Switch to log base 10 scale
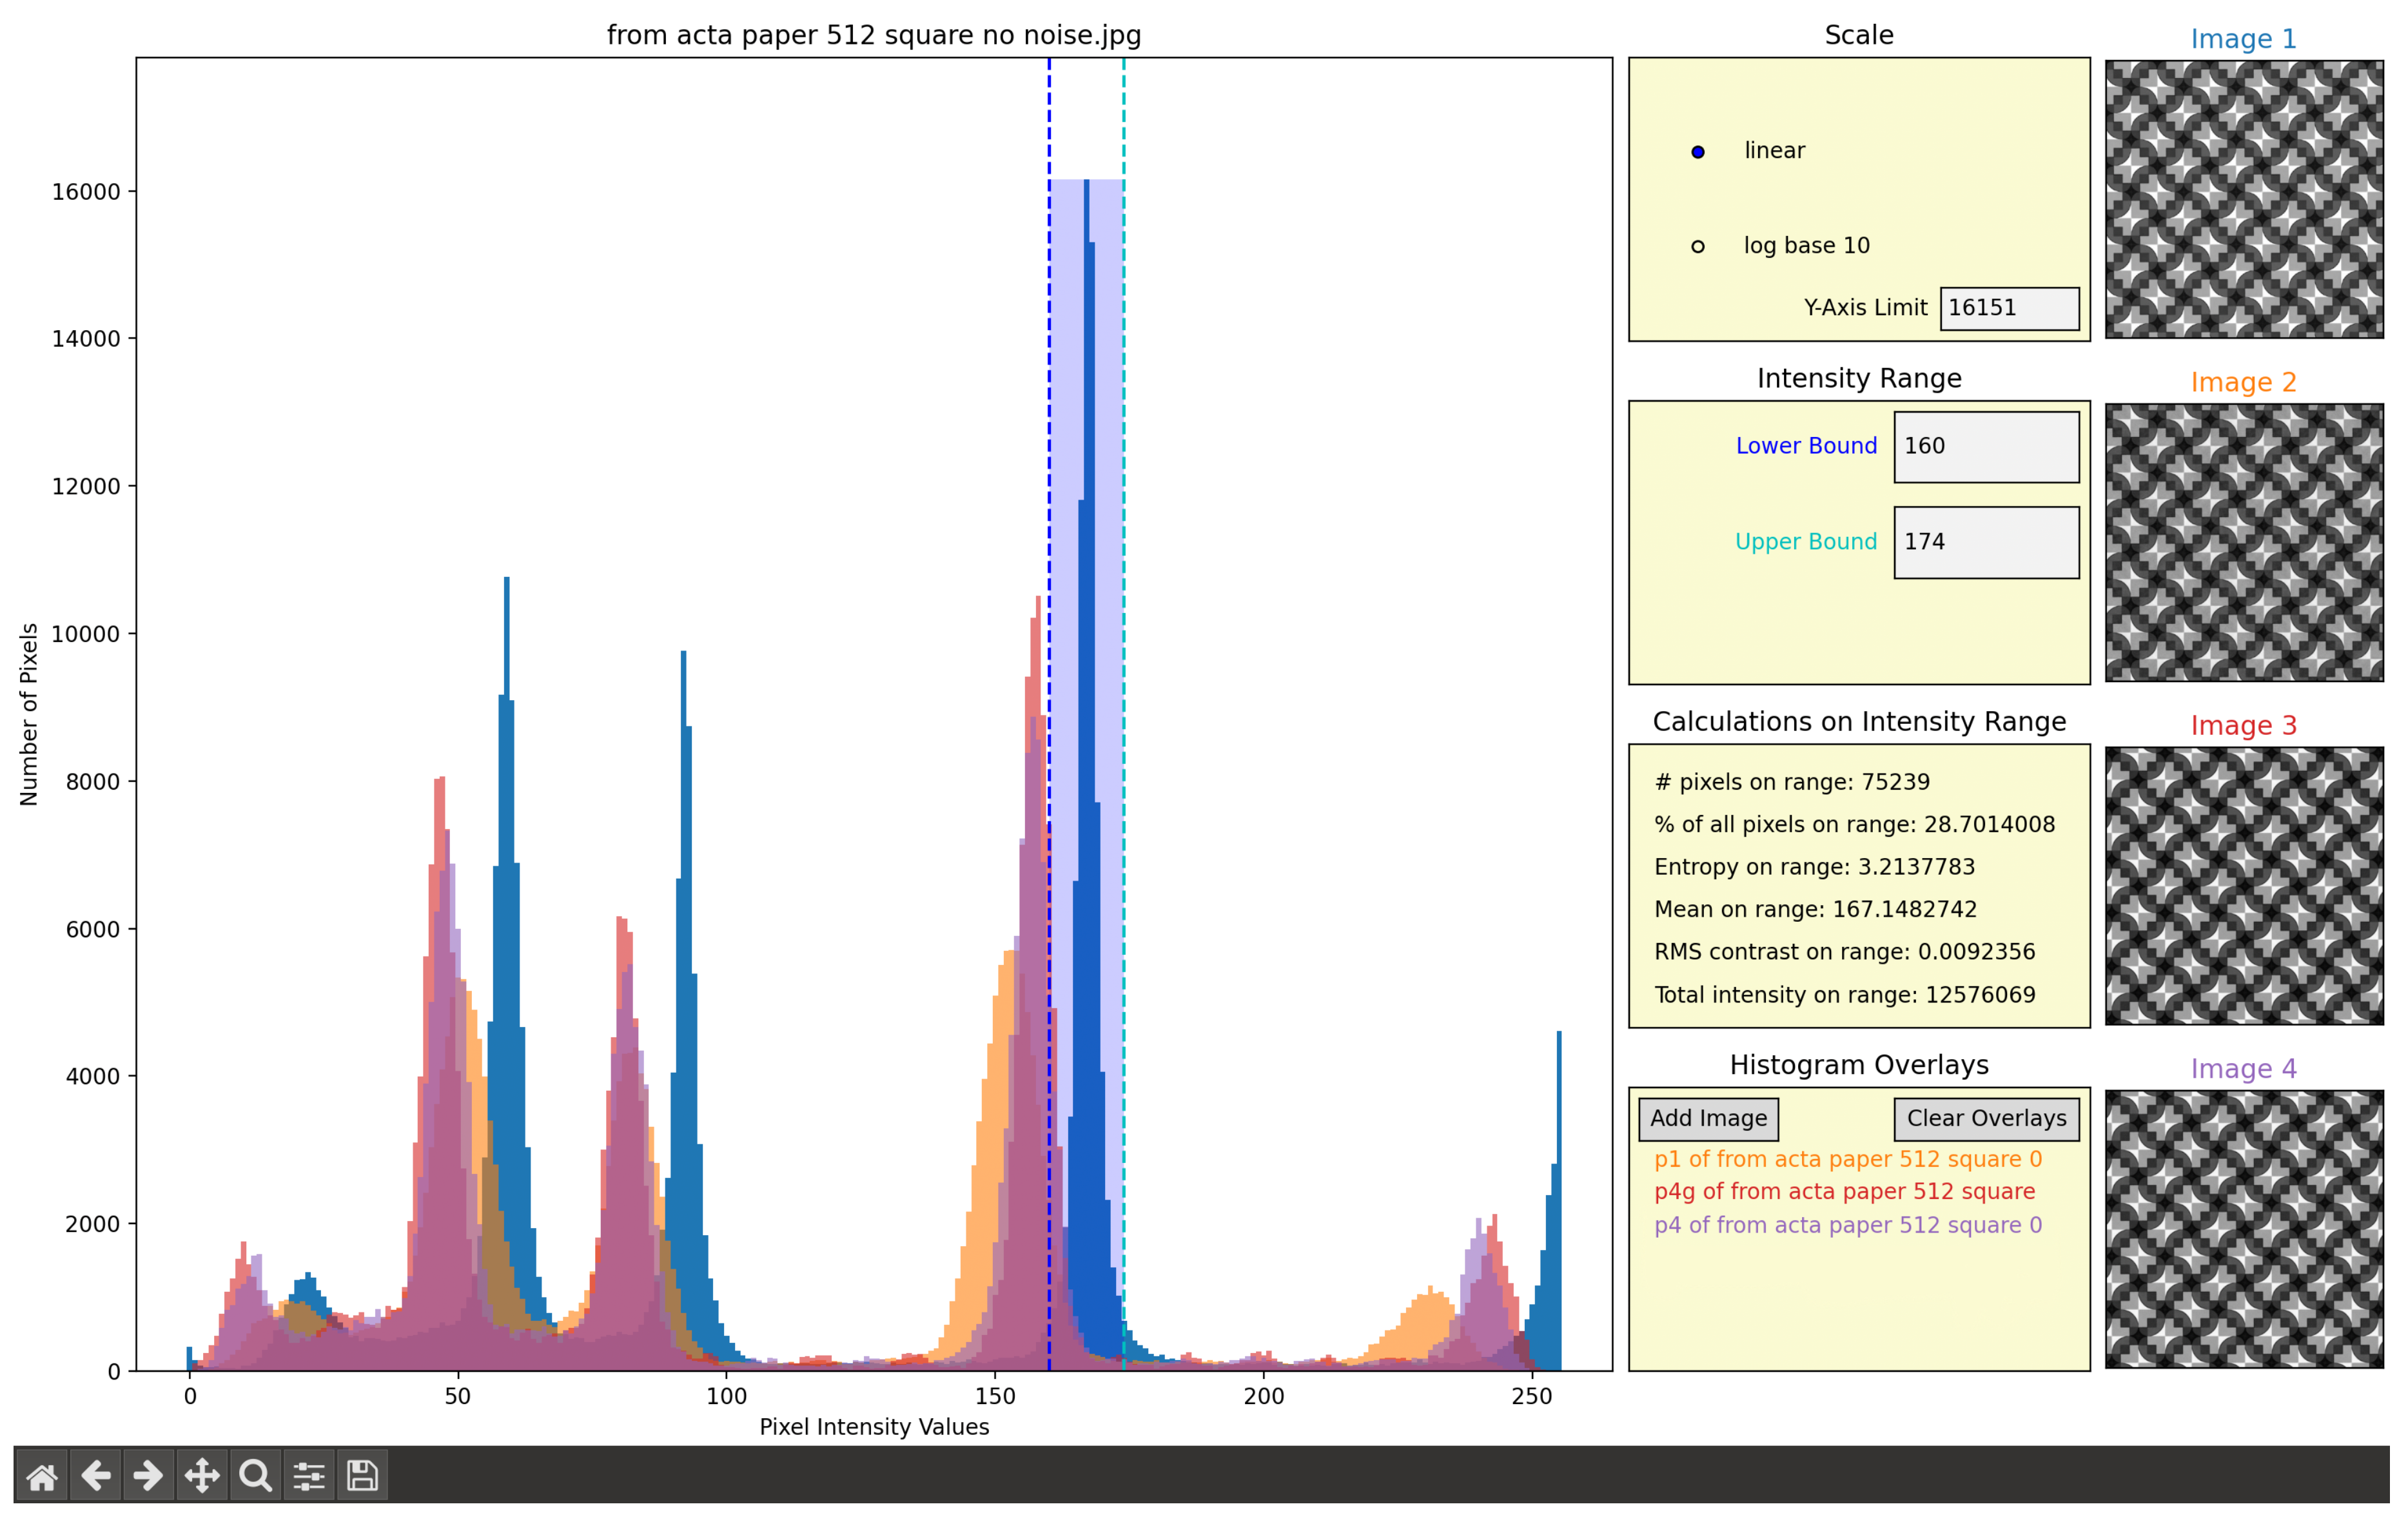Viewport: 2408px width, 1522px height. point(1697,245)
